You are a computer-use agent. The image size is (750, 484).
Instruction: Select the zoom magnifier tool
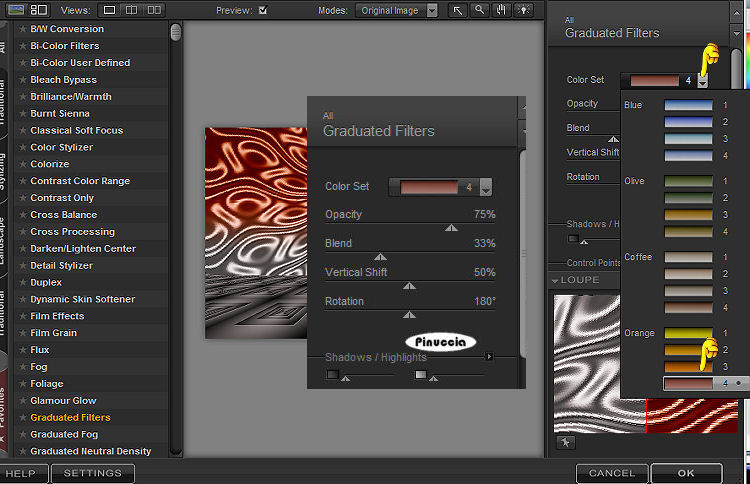(x=480, y=10)
